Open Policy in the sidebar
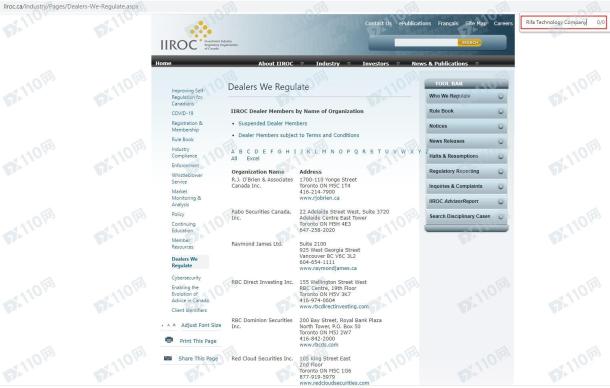This screenshot has height=388, width=610. (178, 214)
